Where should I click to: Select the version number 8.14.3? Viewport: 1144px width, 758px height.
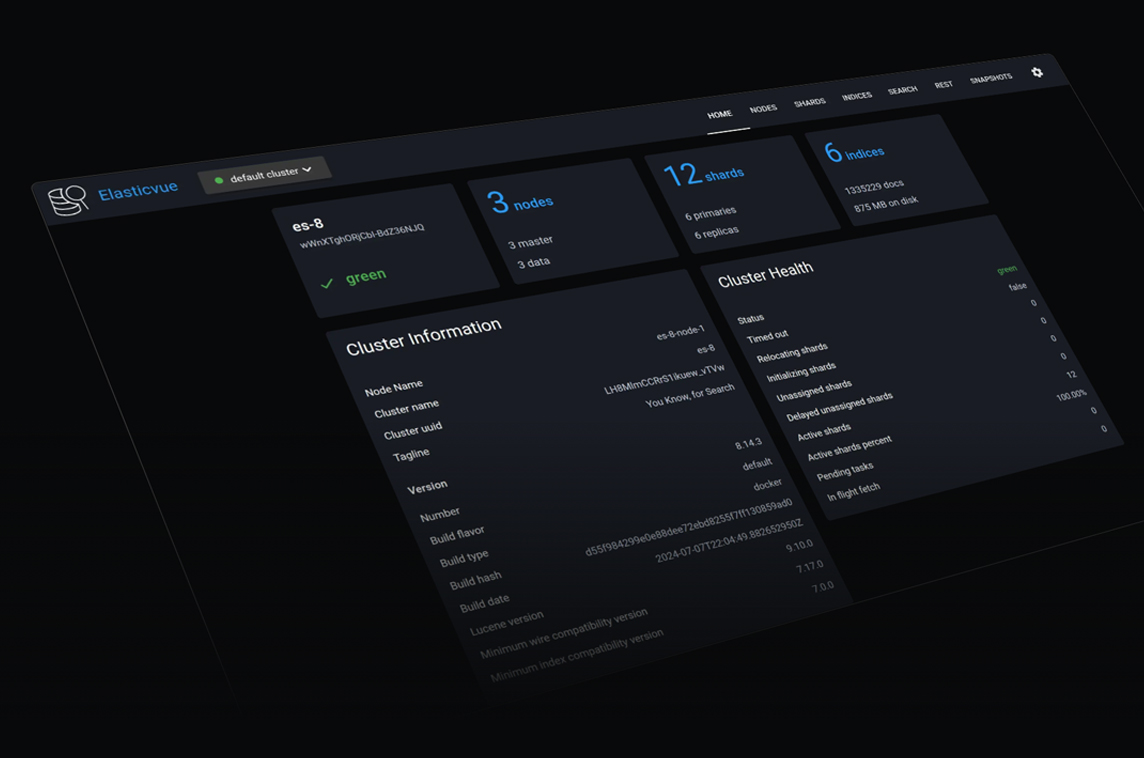coord(748,444)
